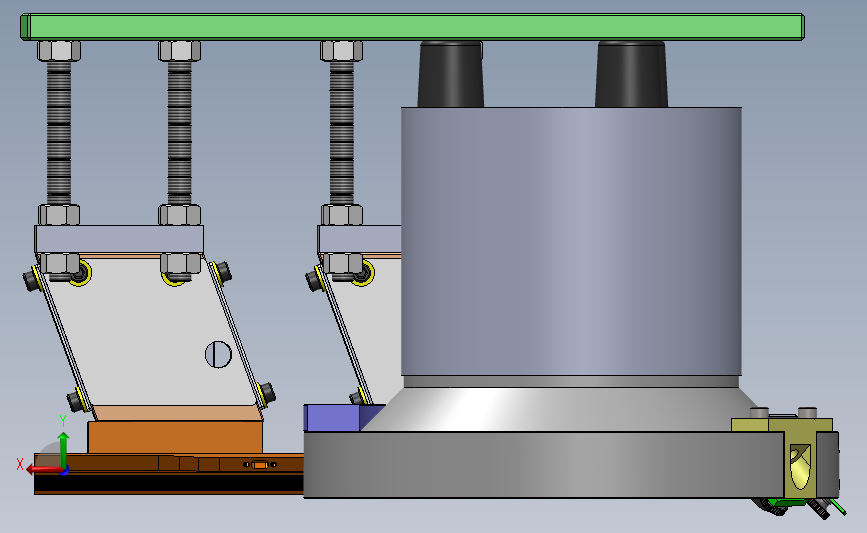Select the black strip below the brown rail
This screenshot has height=533, width=867.
tap(169, 483)
